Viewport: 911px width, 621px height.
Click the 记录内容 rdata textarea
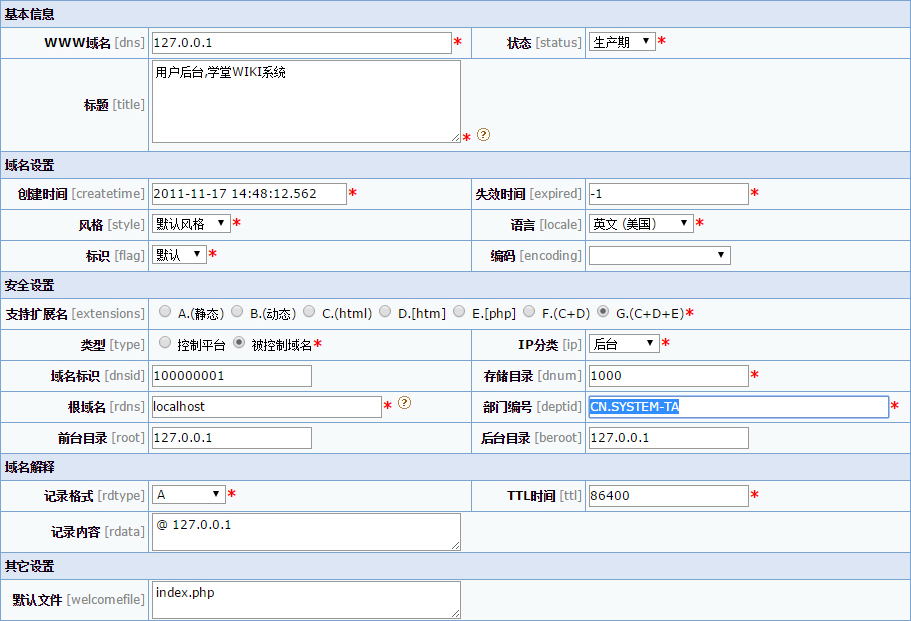pyautogui.click(x=306, y=532)
